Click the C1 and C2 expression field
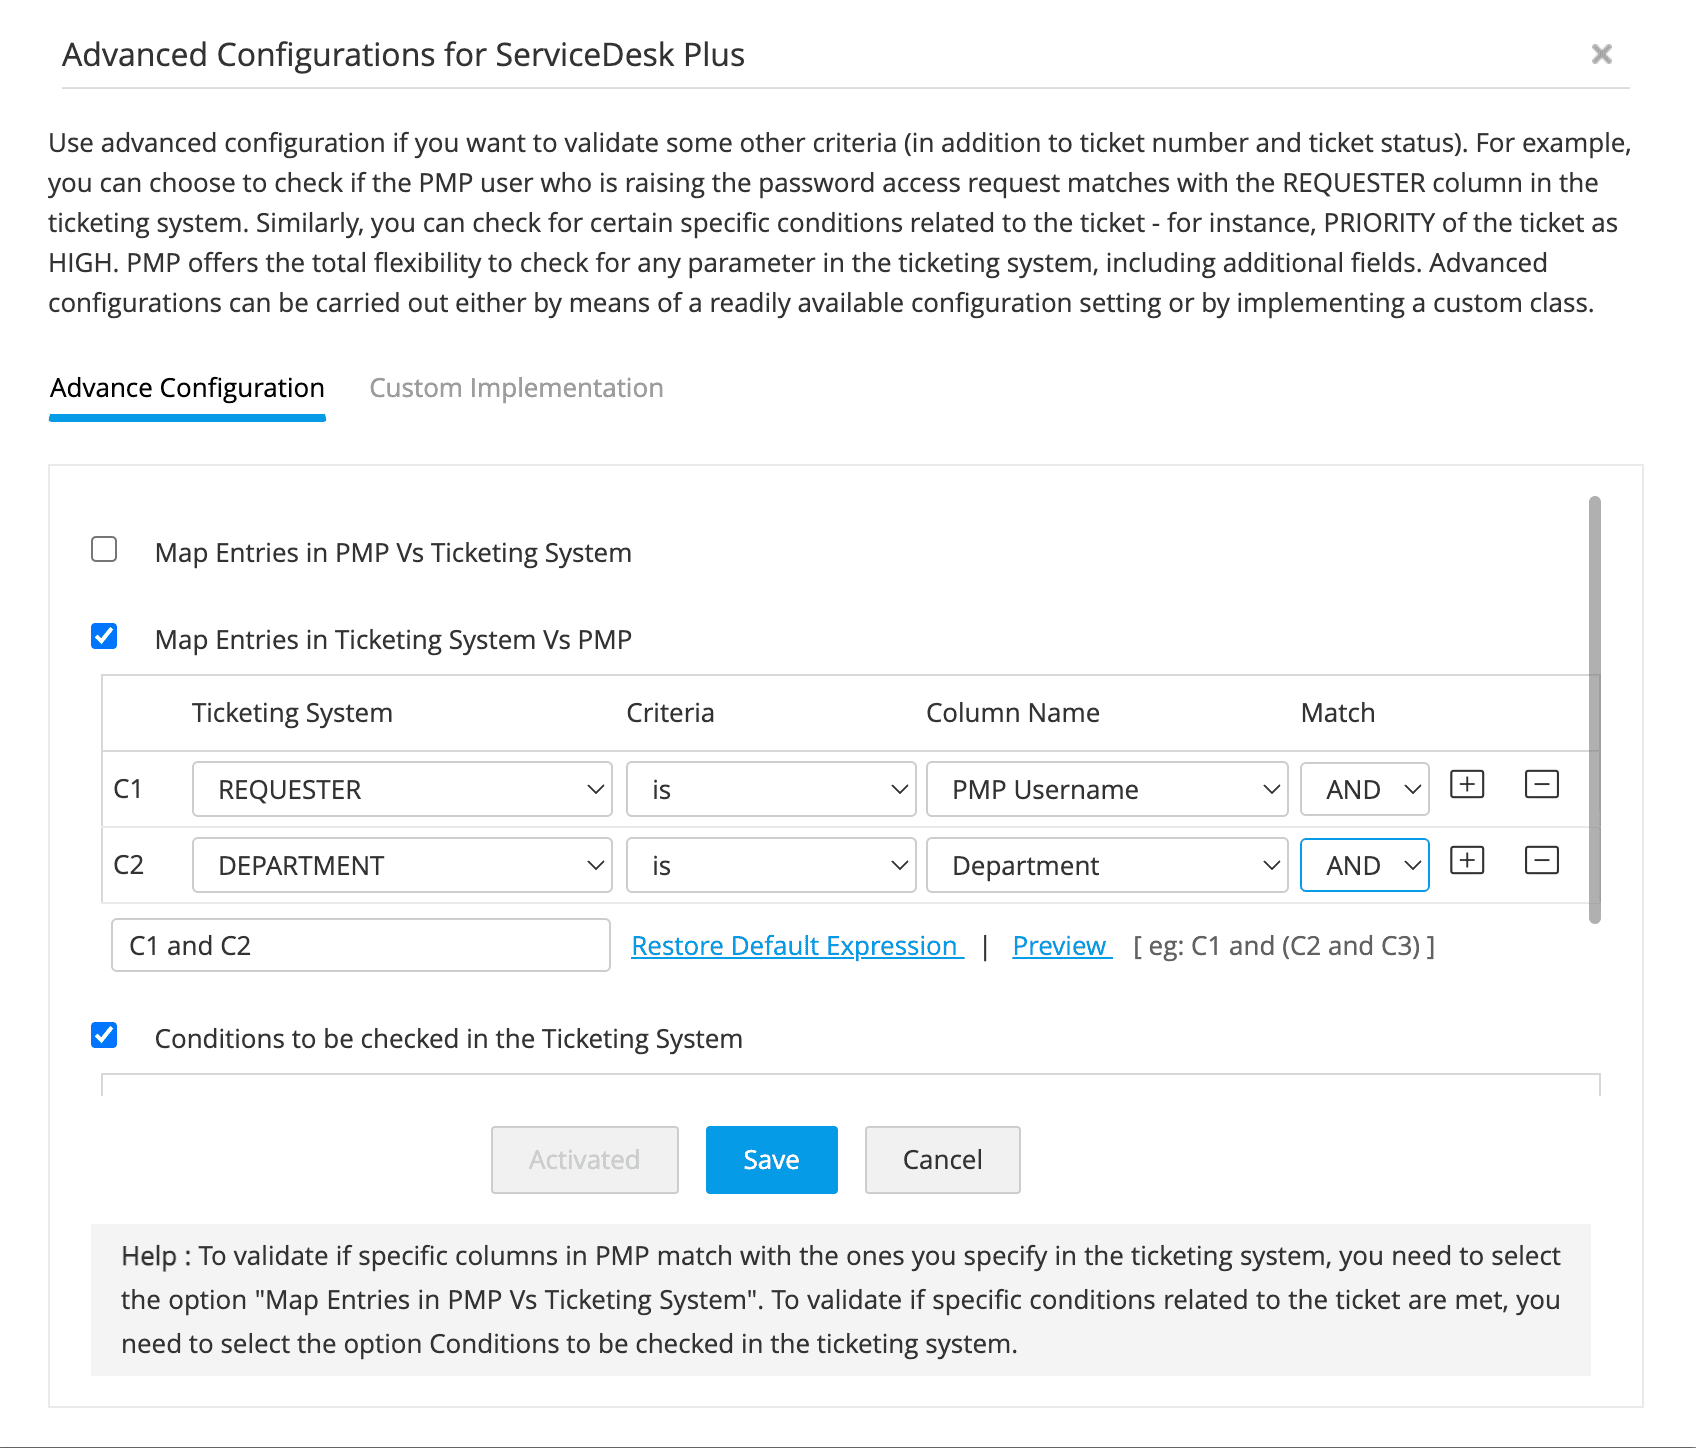 tap(360, 946)
